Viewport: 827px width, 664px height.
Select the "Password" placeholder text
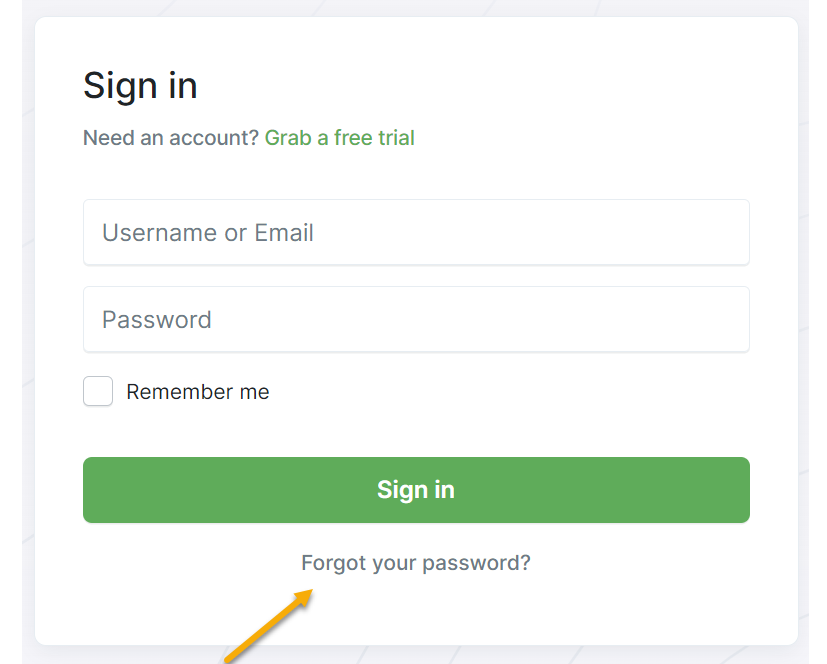pyautogui.click(x=157, y=320)
